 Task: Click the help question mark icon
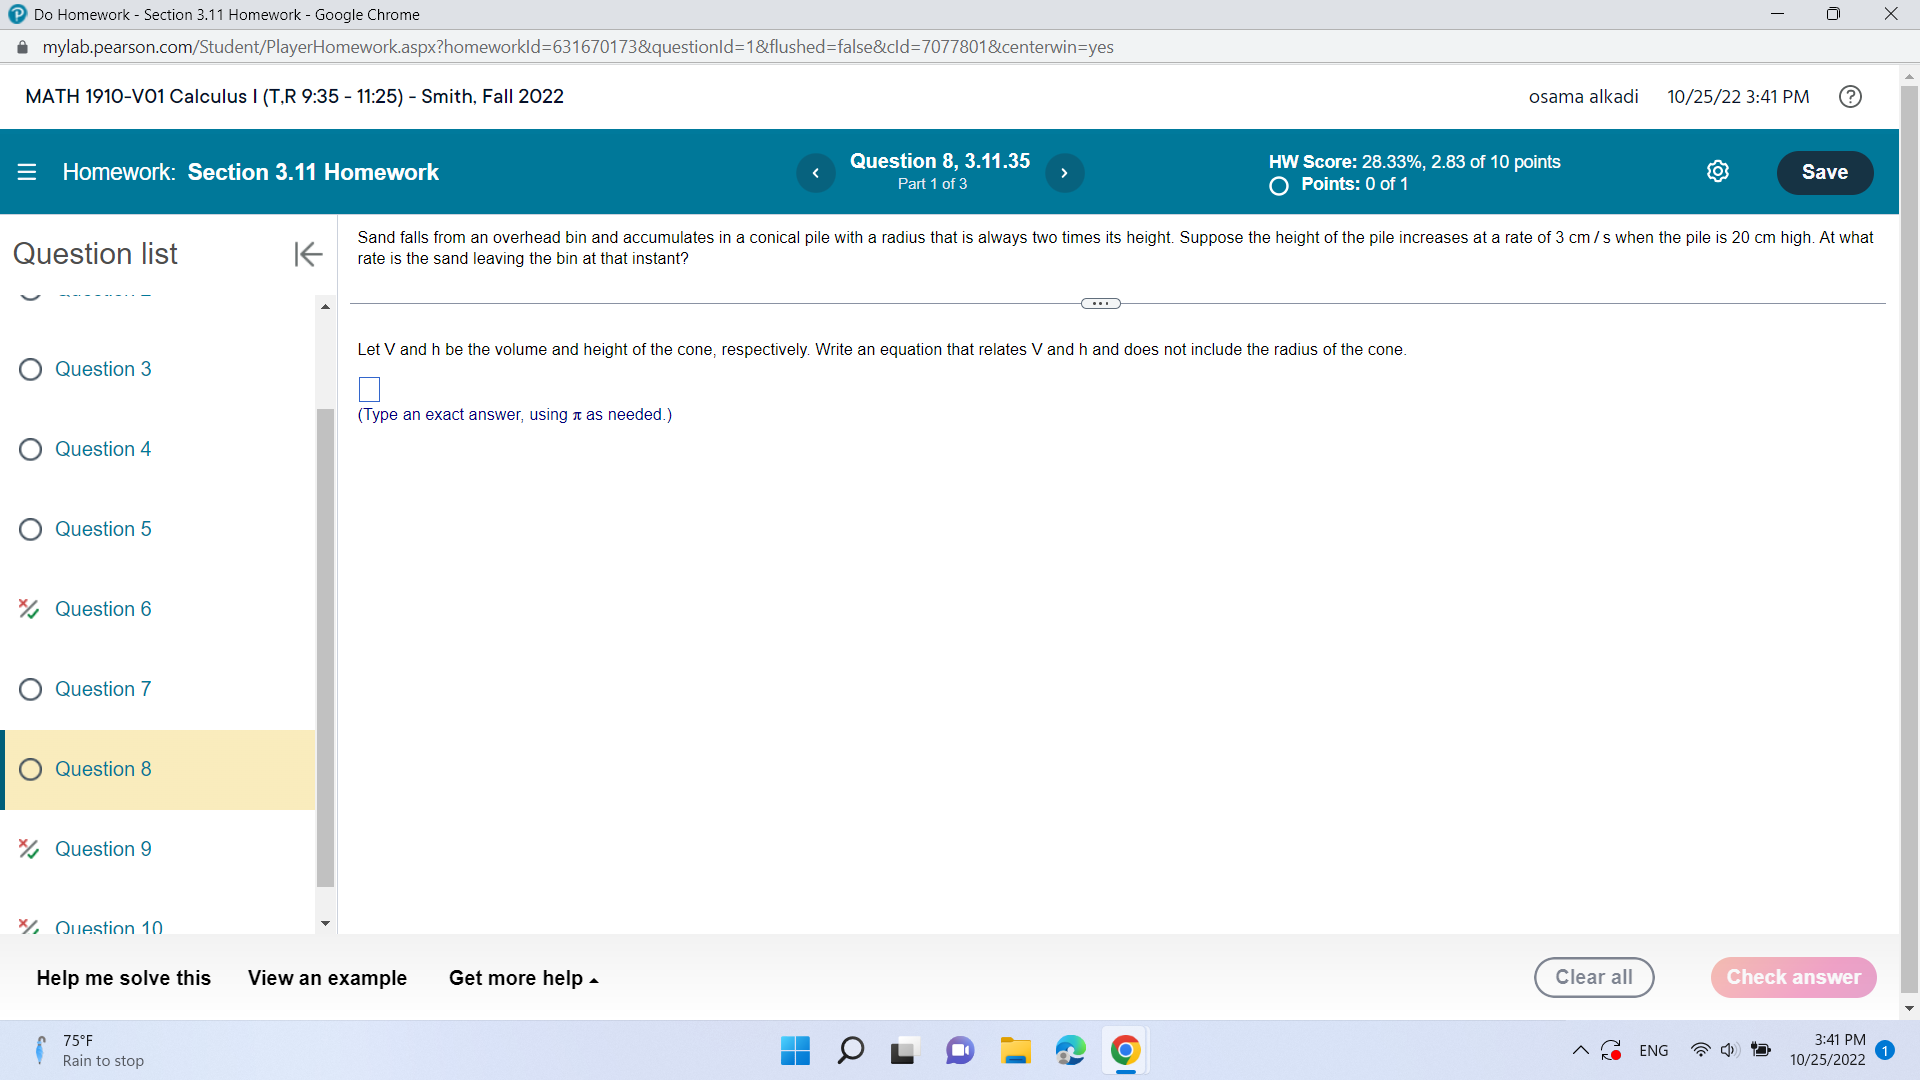1850,96
